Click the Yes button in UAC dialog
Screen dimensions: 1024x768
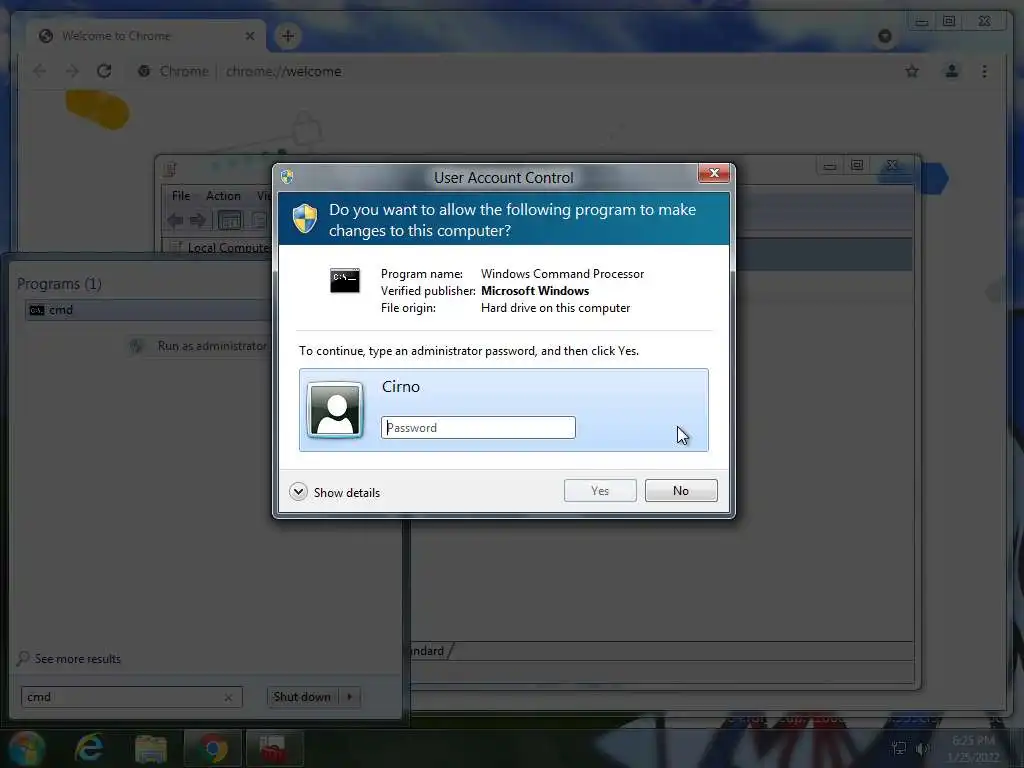click(x=600, y=490)
